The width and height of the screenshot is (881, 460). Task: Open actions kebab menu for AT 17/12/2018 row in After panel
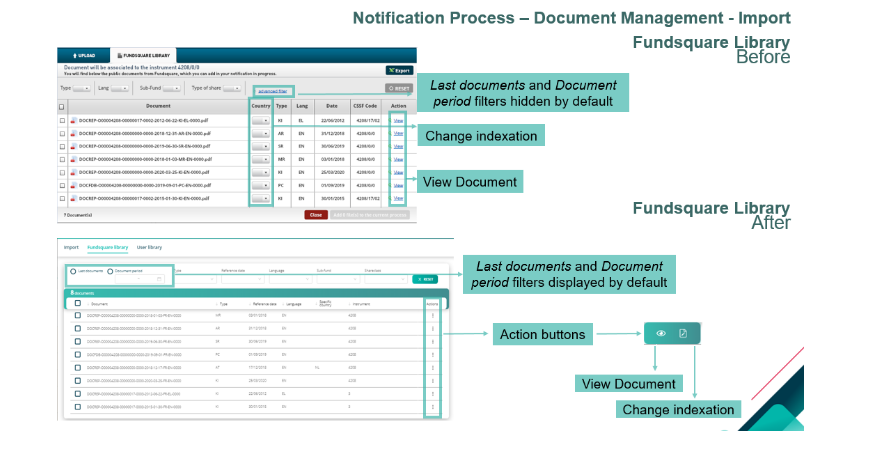[433, 368]
